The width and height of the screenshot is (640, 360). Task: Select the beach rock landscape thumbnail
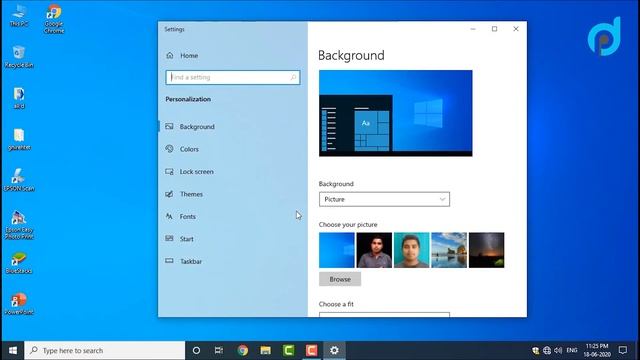coord(449,250)
